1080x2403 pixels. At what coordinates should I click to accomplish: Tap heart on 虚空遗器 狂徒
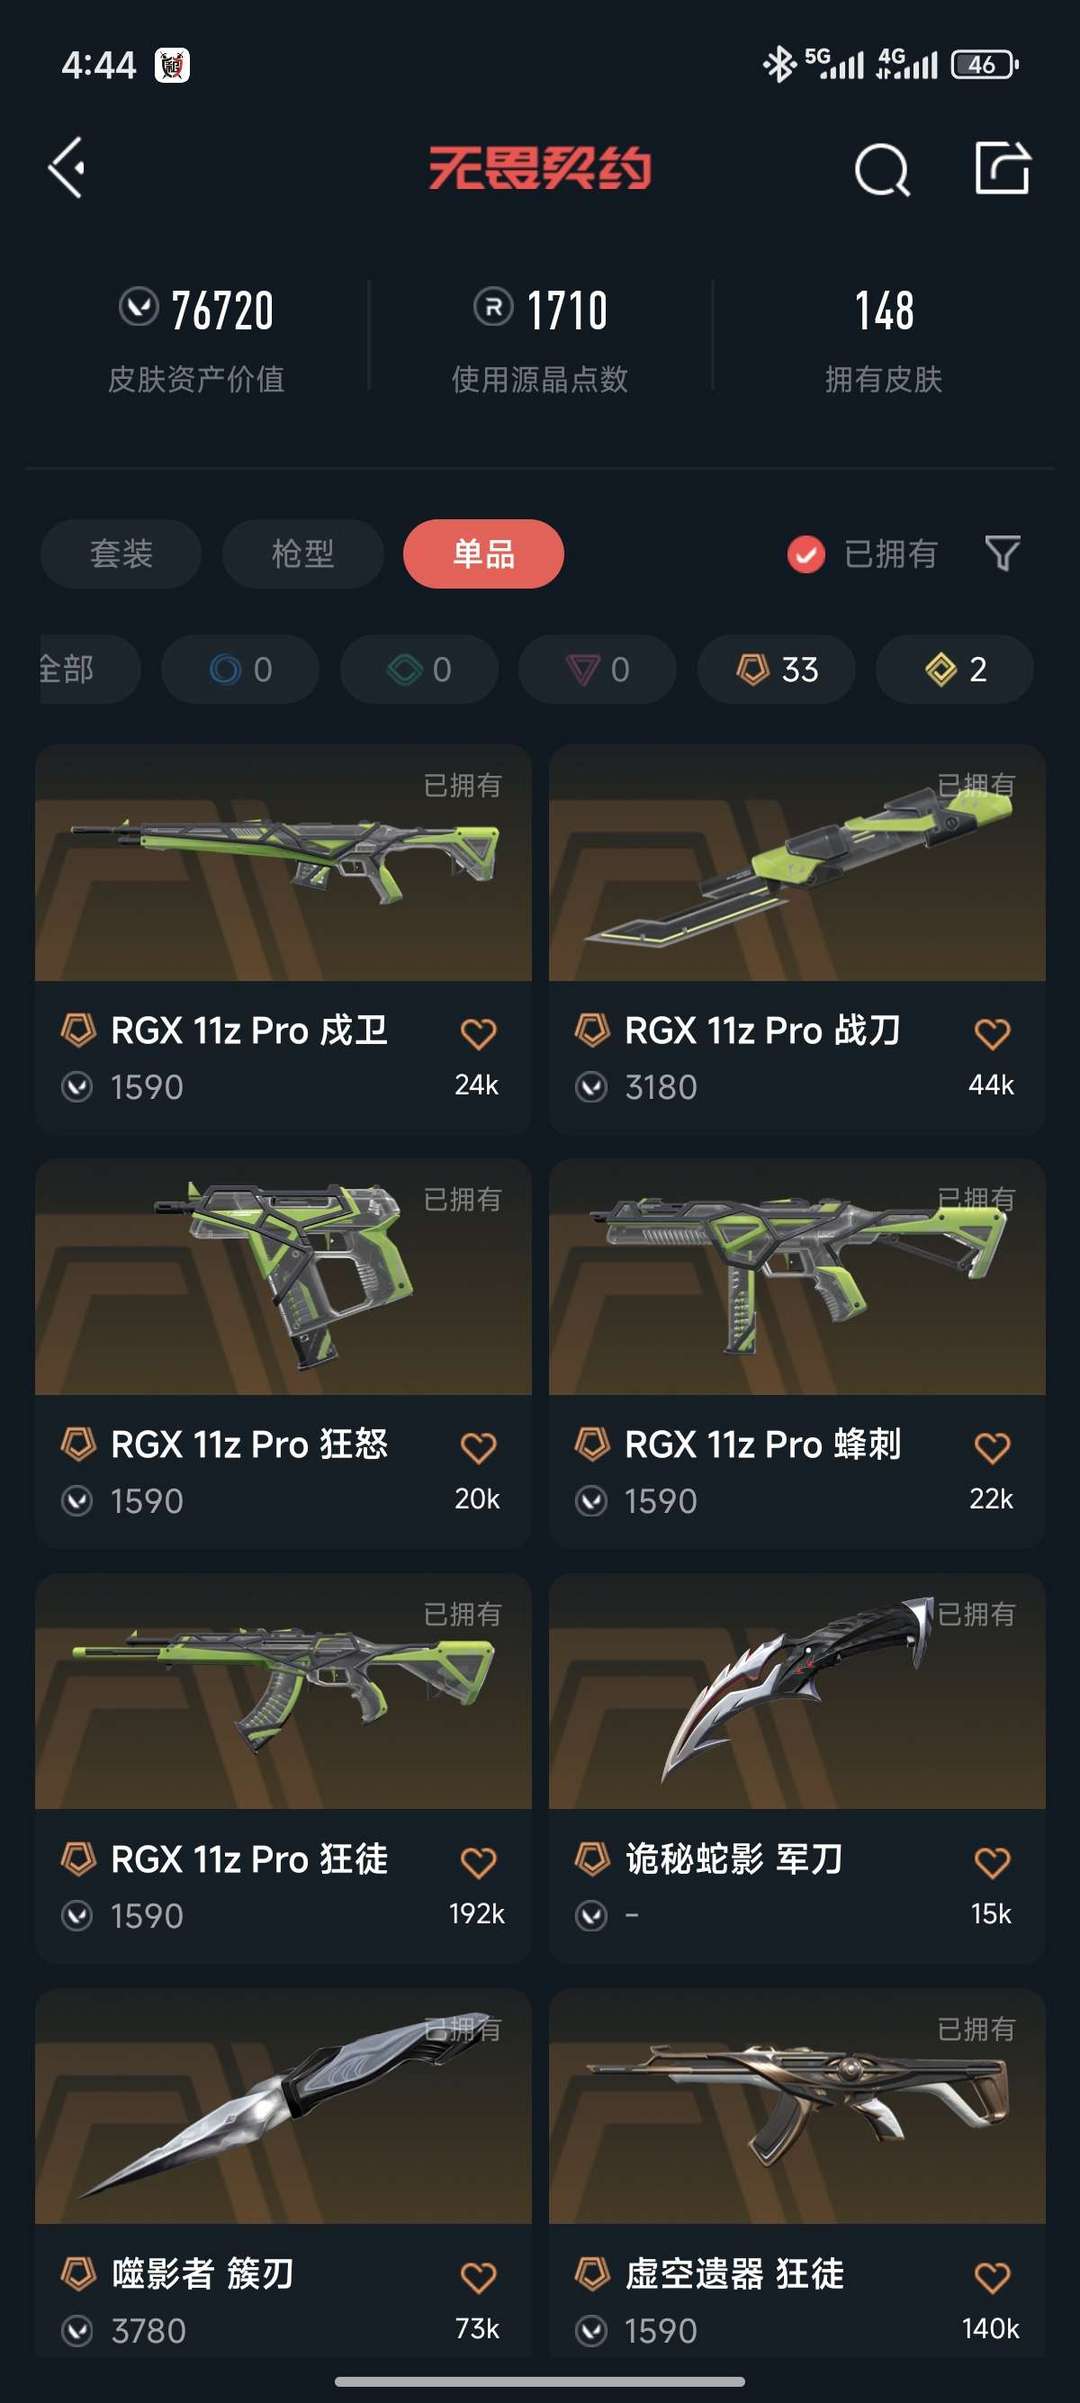pyautogui.click(x=992, y=2277)
